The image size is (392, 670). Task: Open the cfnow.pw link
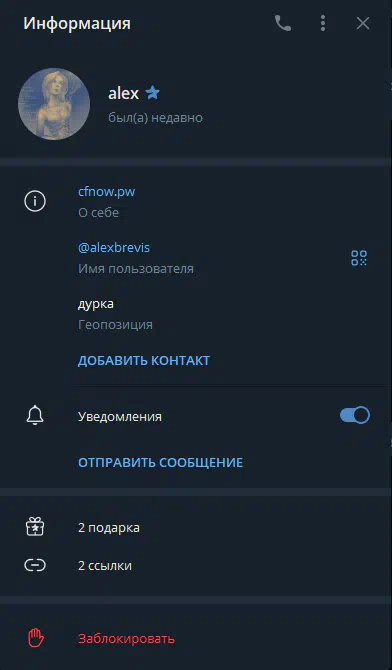click(x=106, y=191)
